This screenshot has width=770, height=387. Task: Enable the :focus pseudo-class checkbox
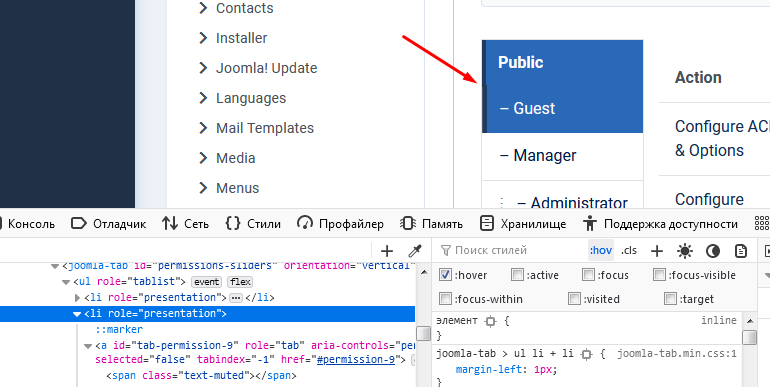pos(588,275)
